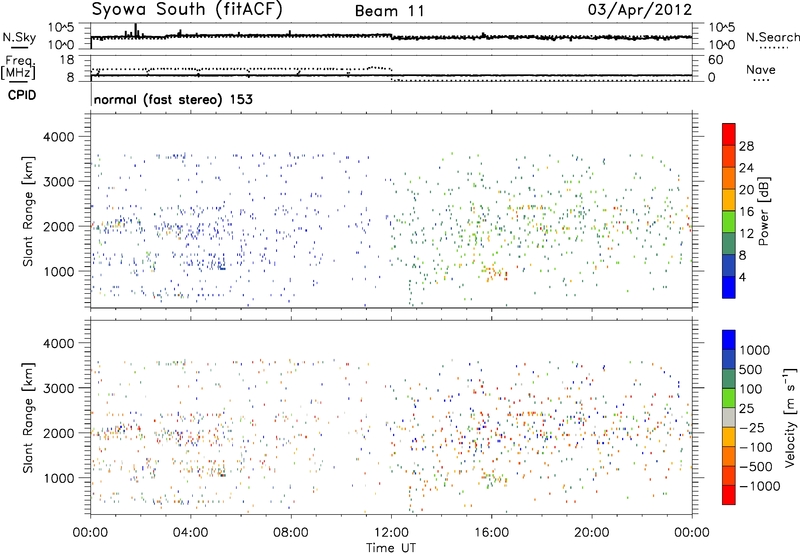Select 'normal (fast stereo) 153' text
The height and width of the screenshot is (554, 800).
click(173, 99)
